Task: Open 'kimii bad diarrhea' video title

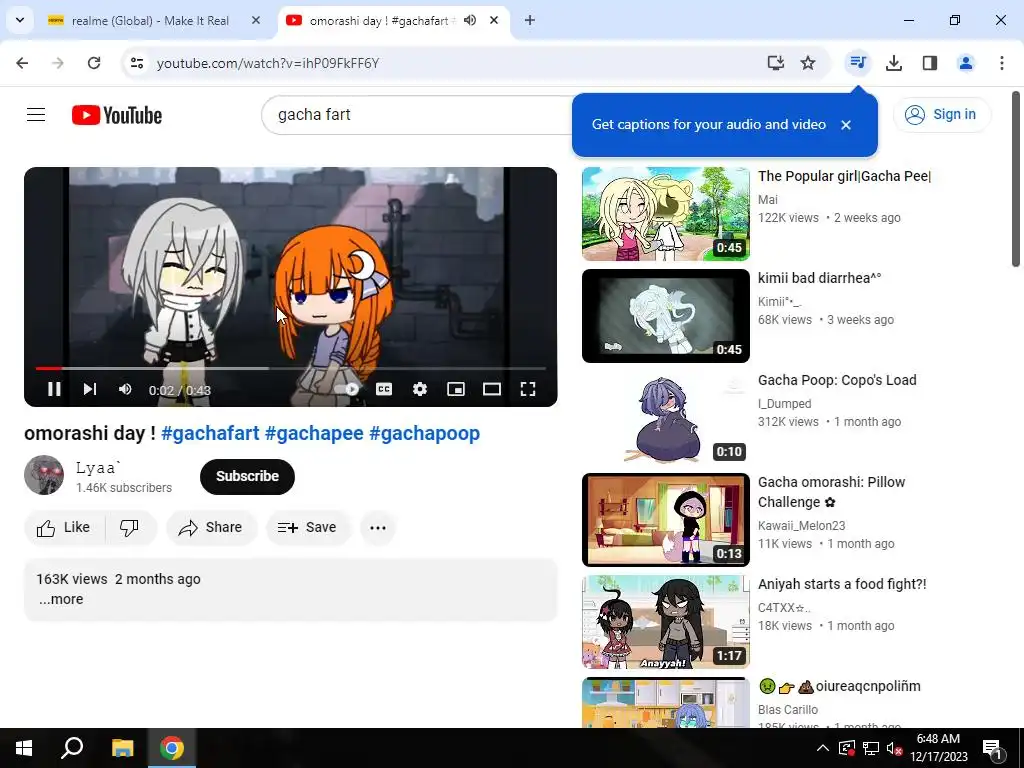Action: 820,278
